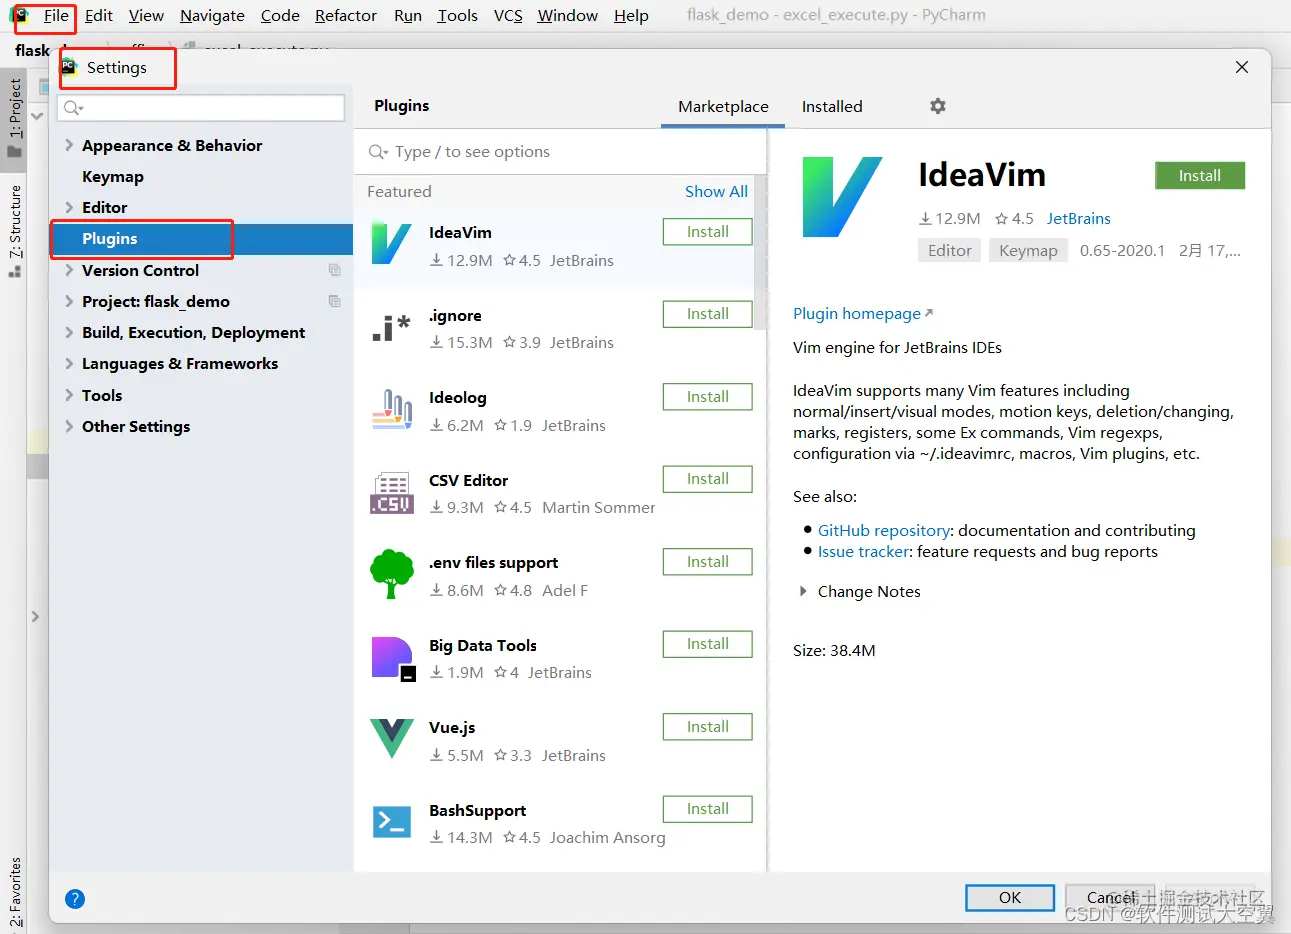
Task: Expand Appearance & Behavior settings
Action: [x=69, y=145]
